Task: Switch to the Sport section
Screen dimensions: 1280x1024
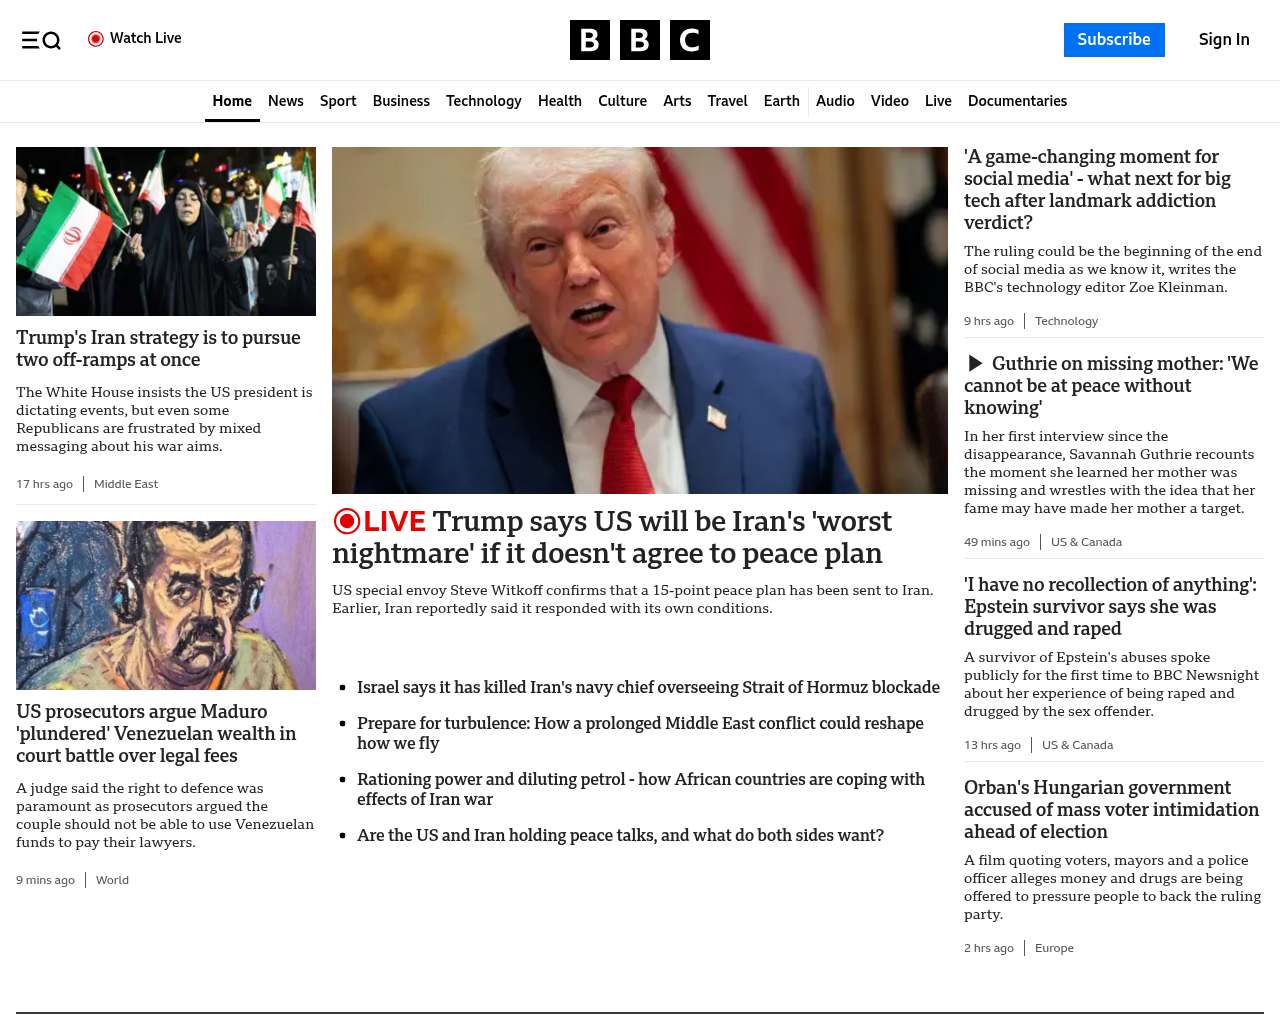Action: point(338,101)
